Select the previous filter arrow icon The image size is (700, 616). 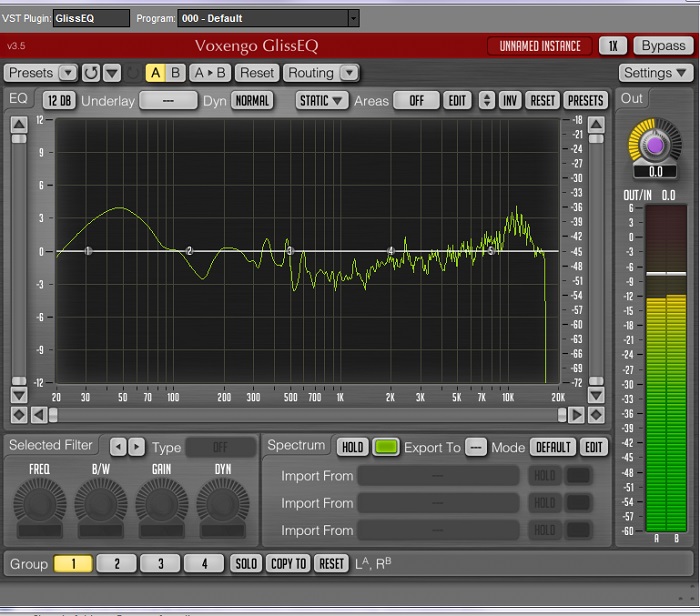click(x=118, y=447)
